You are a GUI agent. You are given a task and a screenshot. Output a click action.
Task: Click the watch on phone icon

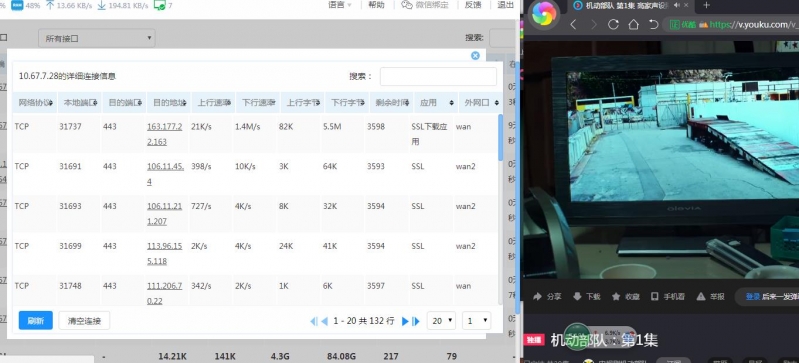point(655,296)
